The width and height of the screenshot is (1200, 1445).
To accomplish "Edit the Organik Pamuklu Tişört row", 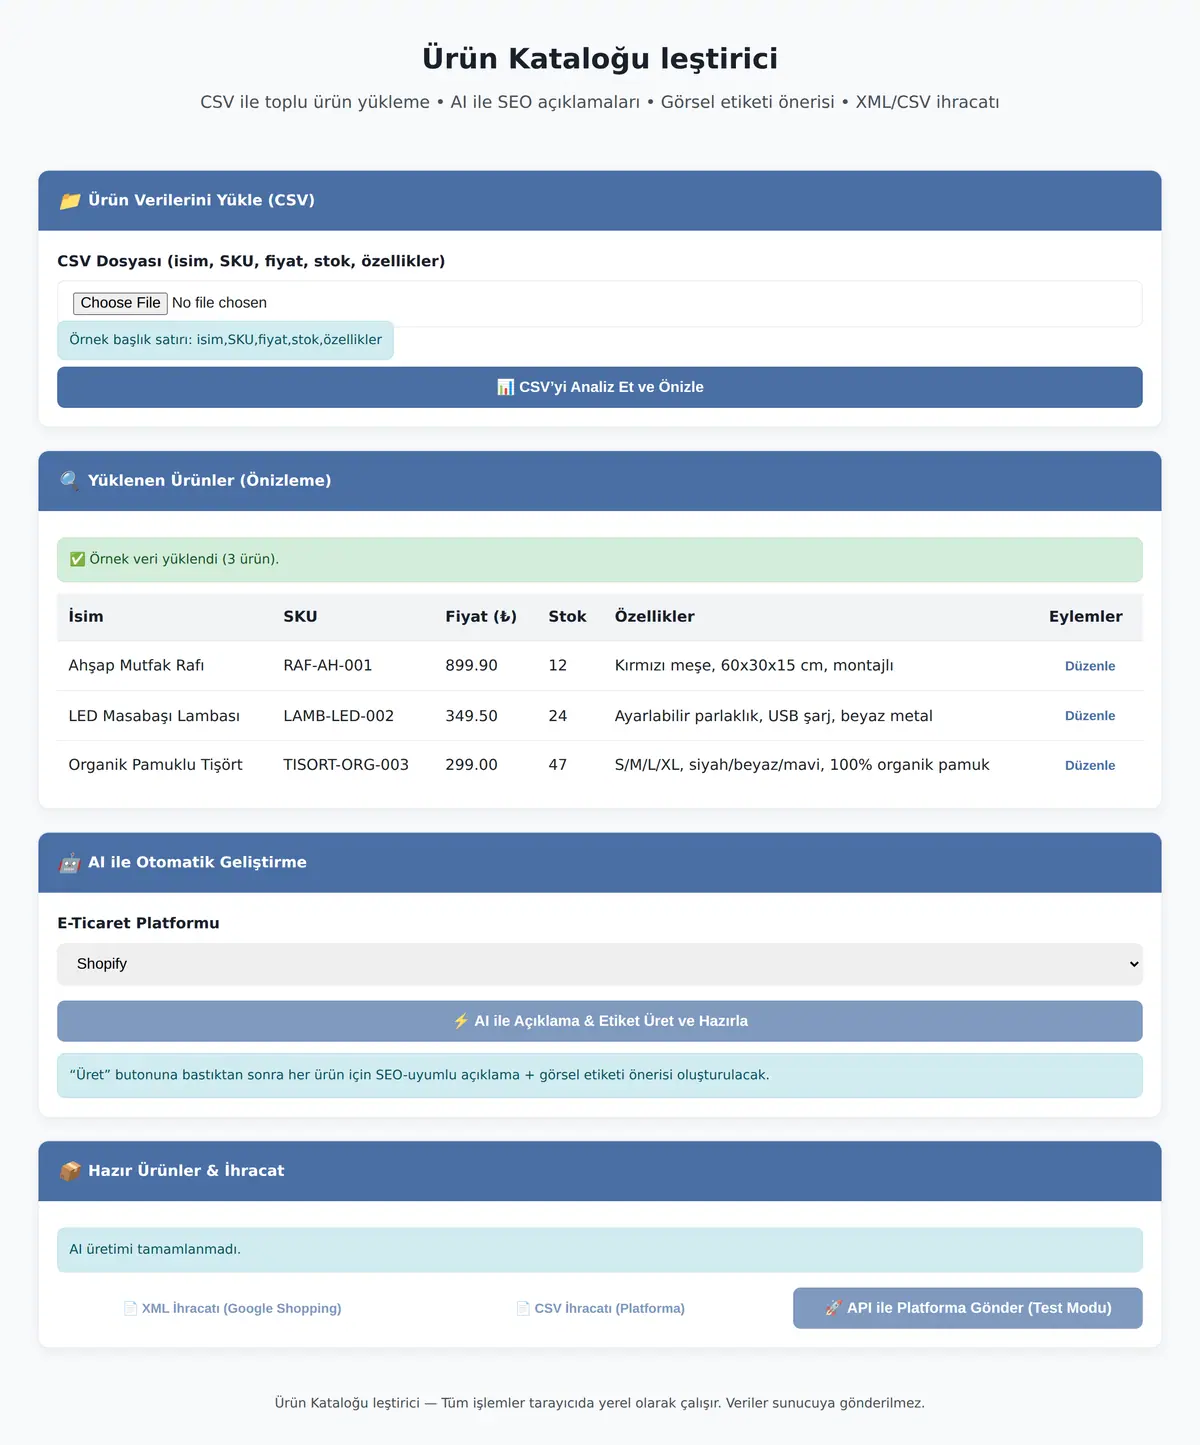I will pyautogui.click(x=1090, y=765).
